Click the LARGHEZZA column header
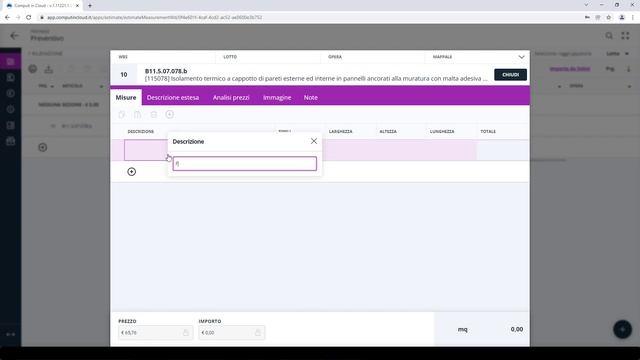The image size is (640, 360). (340, 131)
